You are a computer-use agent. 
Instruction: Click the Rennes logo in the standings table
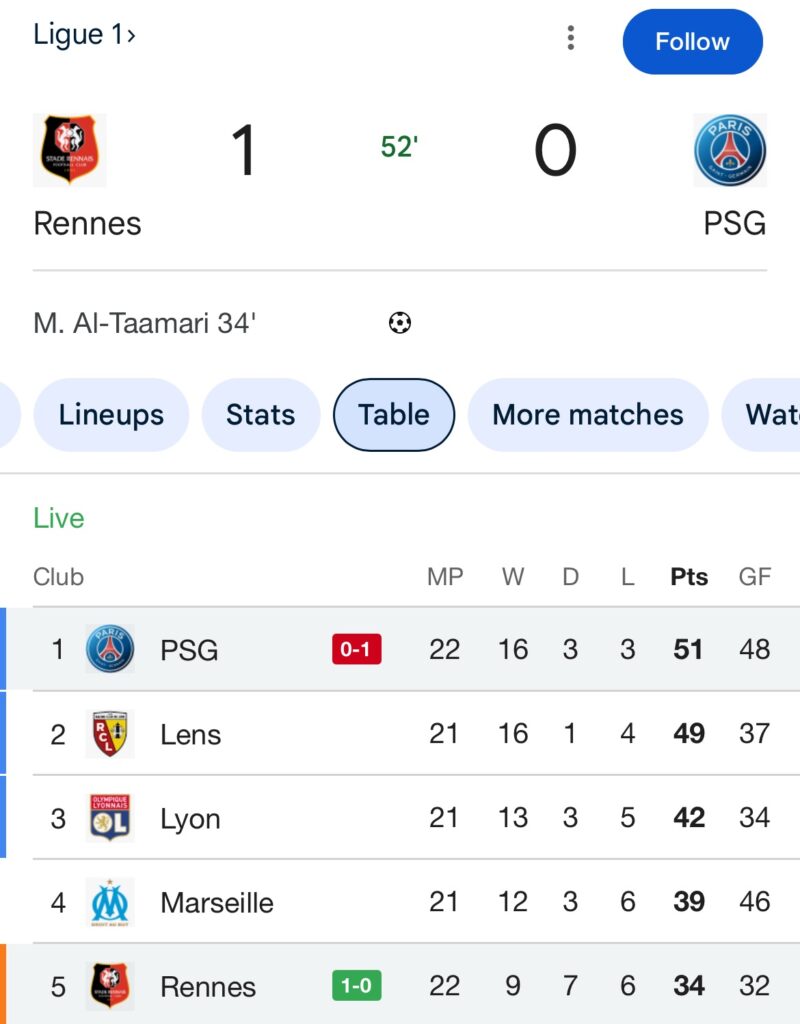pos(110,986)
